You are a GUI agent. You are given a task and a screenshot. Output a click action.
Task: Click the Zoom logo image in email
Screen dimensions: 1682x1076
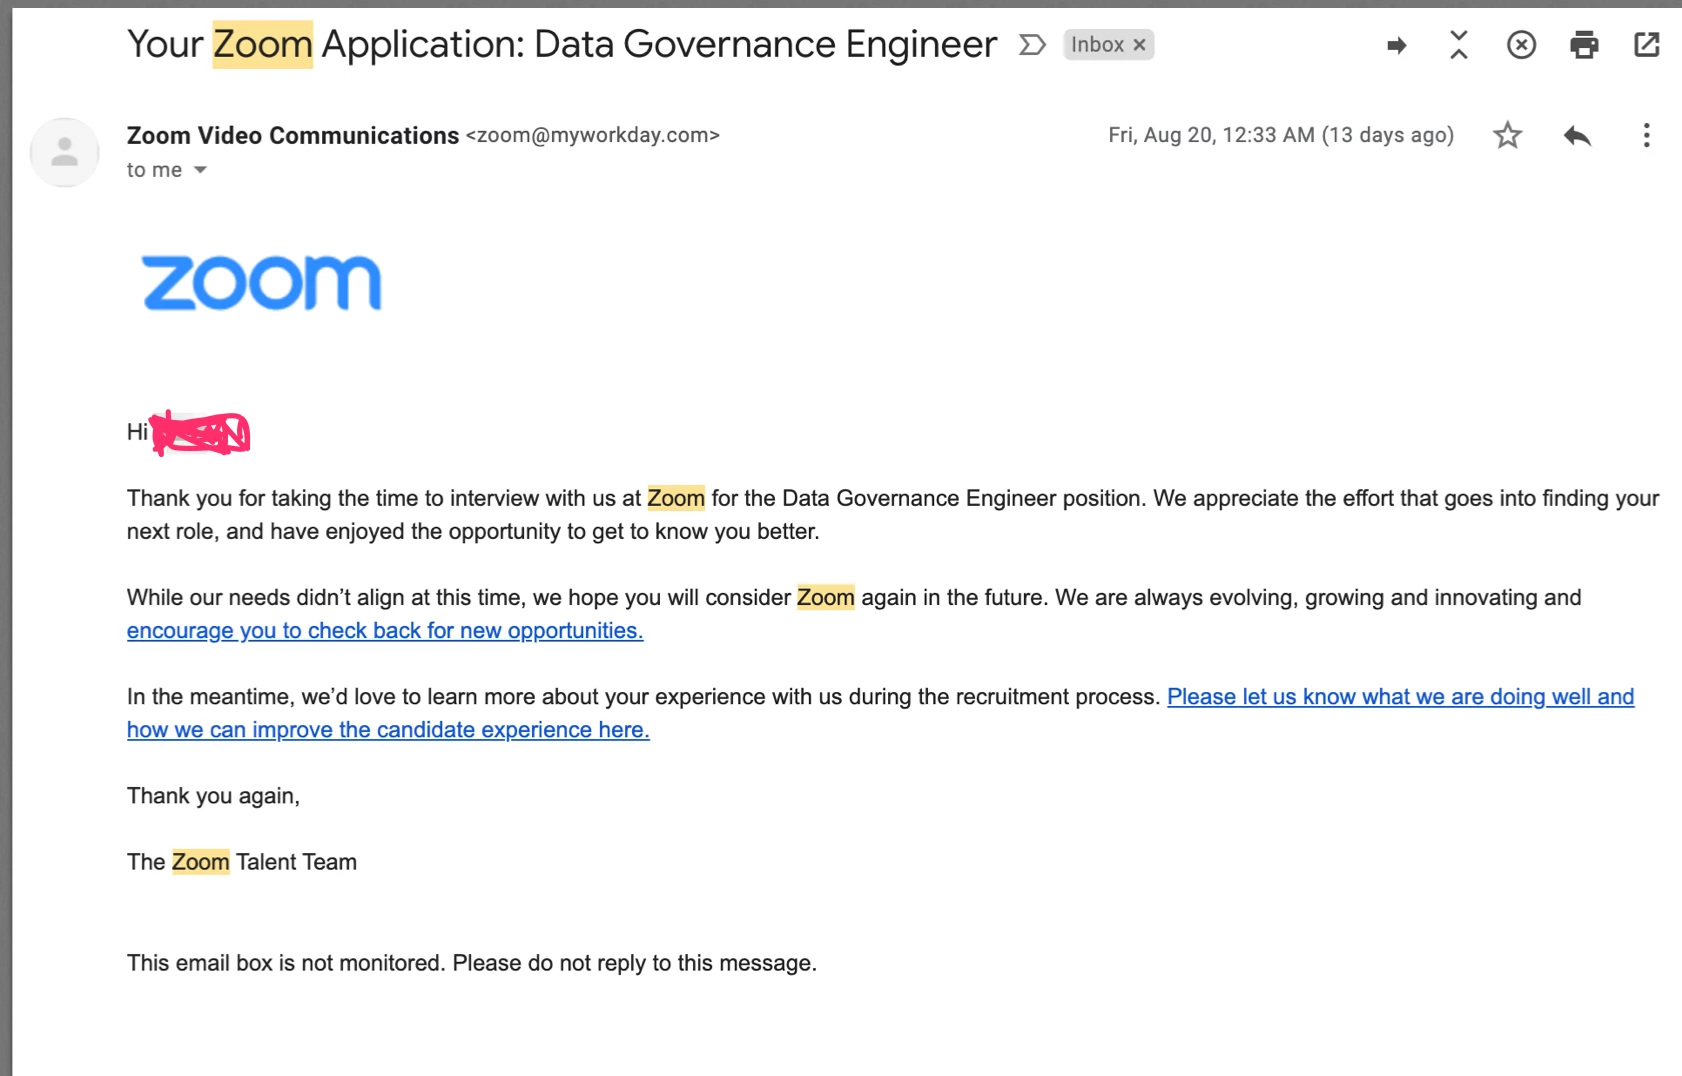262,282
